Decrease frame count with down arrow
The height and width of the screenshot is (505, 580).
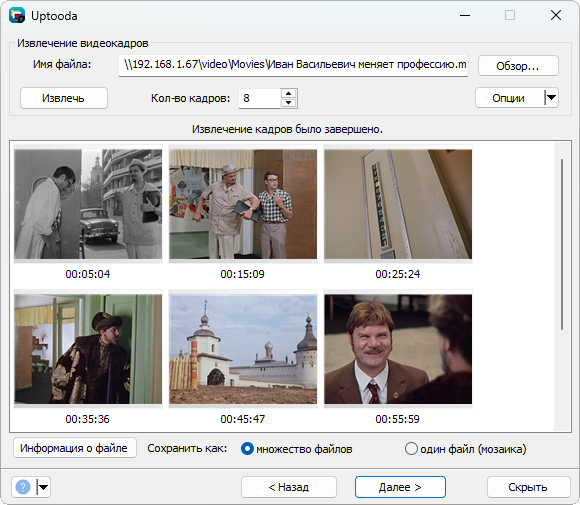tap(289, 102)
